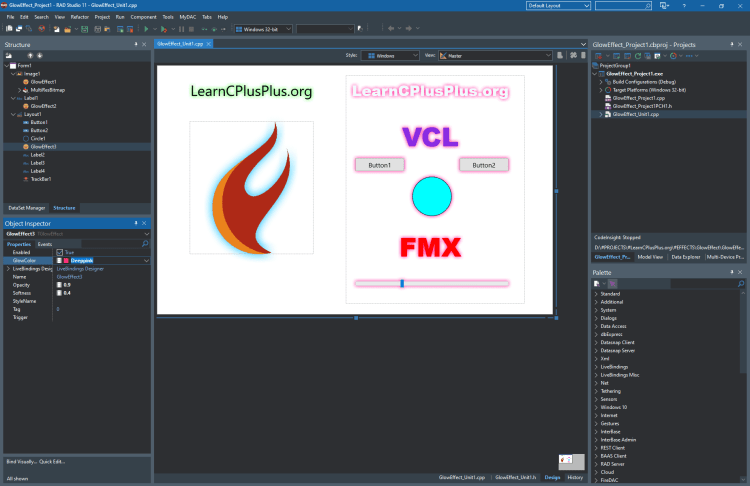Viewport: 750px width, 486px height.
Task: Click the Run with debugging icon
Action: [164, 29]
